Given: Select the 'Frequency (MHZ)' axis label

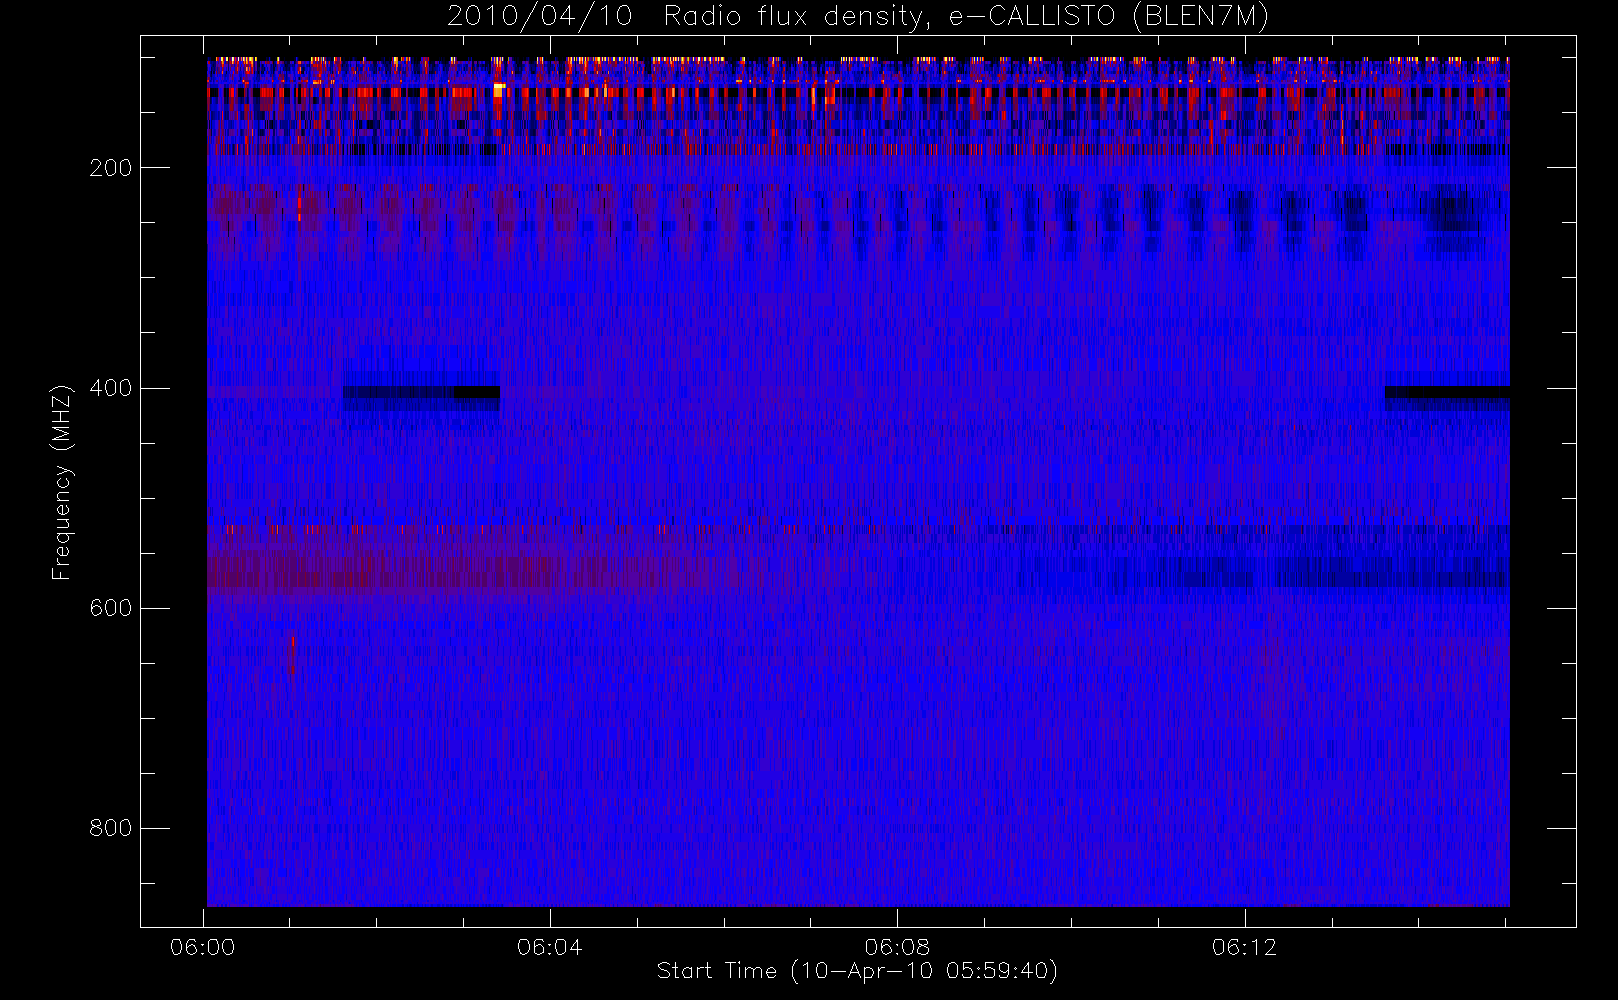Looking at the screenshot, I should point(62,482).
